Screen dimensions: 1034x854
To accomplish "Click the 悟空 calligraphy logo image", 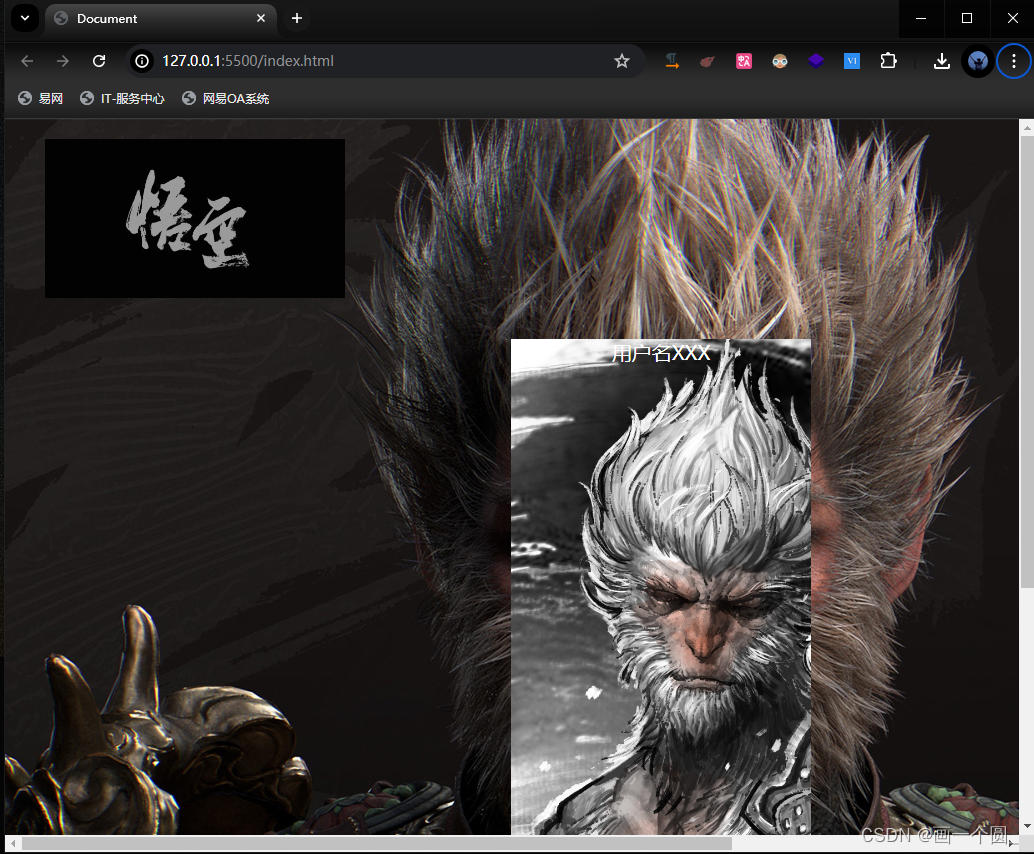I will coord(195,218).
